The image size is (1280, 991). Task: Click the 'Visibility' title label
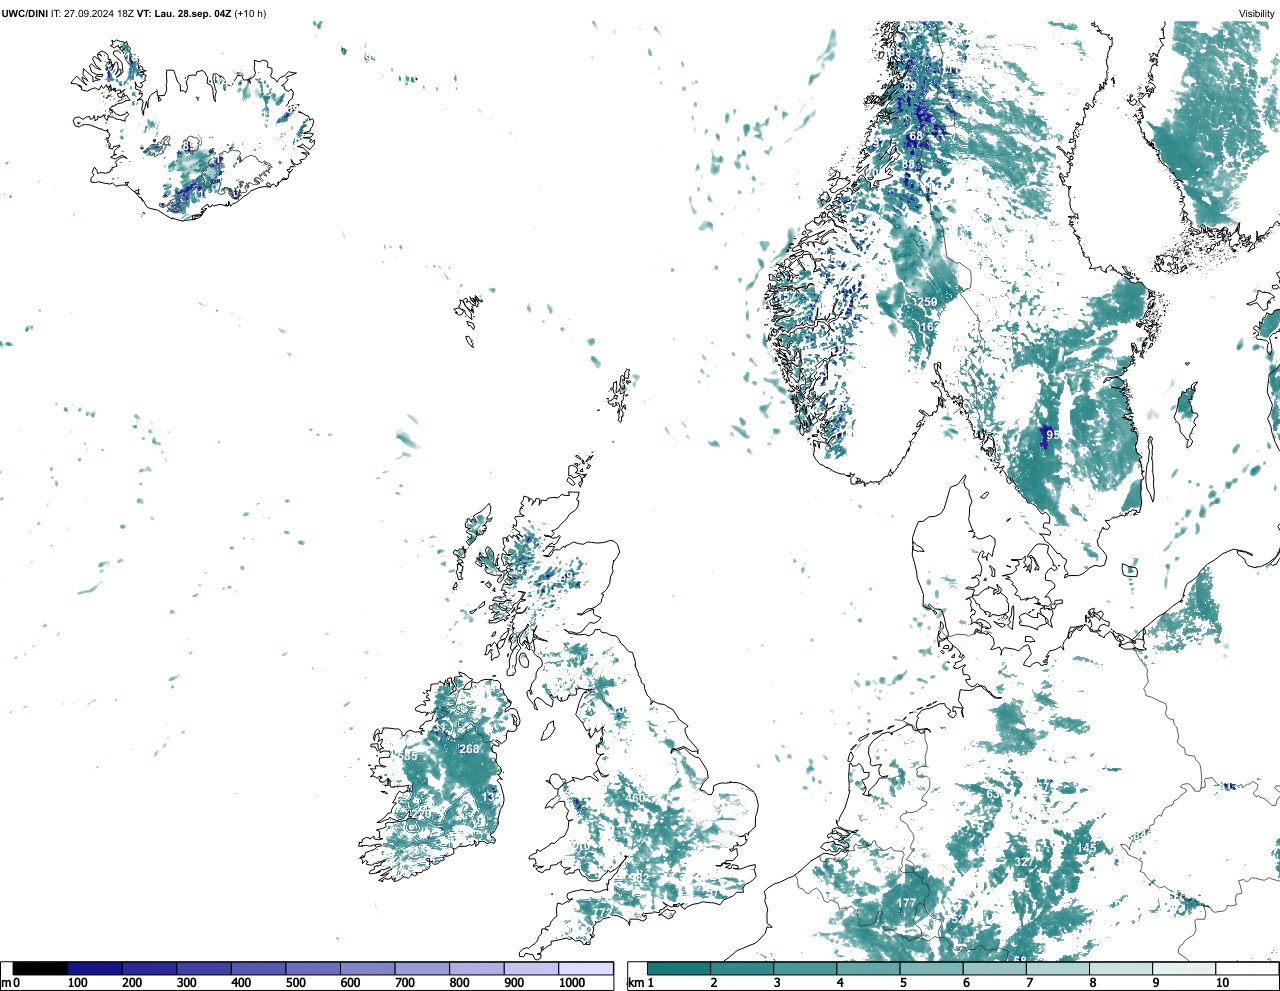coord(1257,14)
